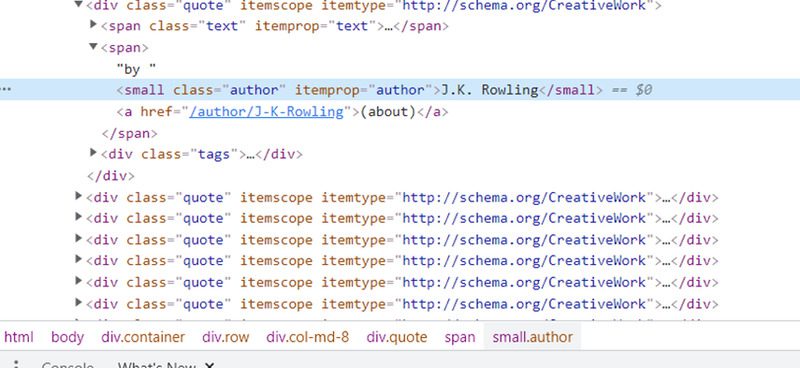Select div.row in the breadcrumb bar
This screenshot has width=800, height=368.
pos(226,337)
